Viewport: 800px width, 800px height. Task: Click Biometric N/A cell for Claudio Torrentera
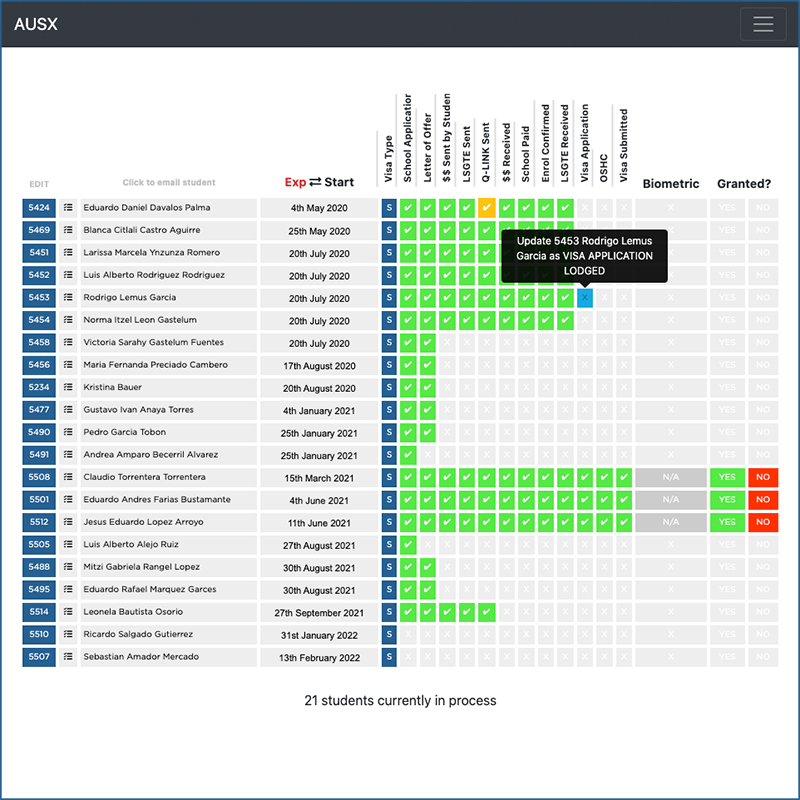[670, 478]
